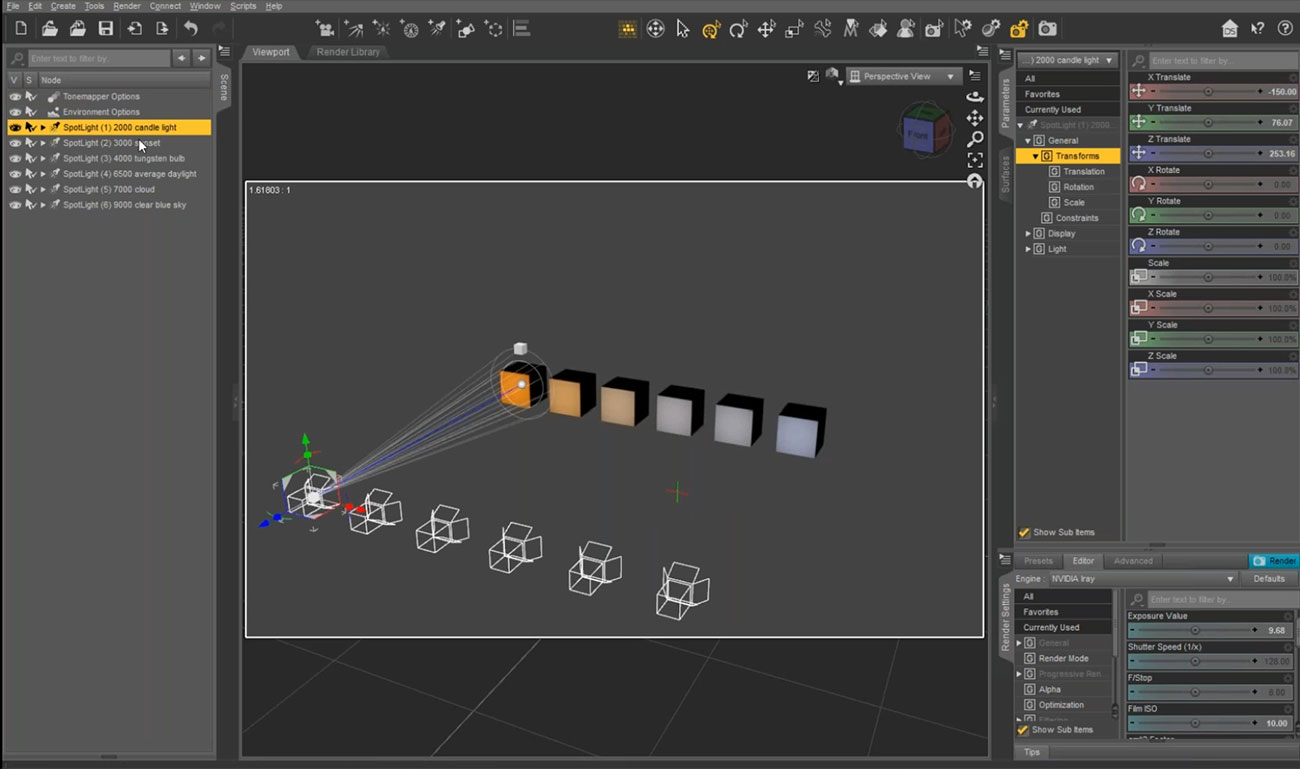Uncheck Show Sub Items in Parameters pane
Screen dimensions: 1300x769
[x=1023, y=533]
